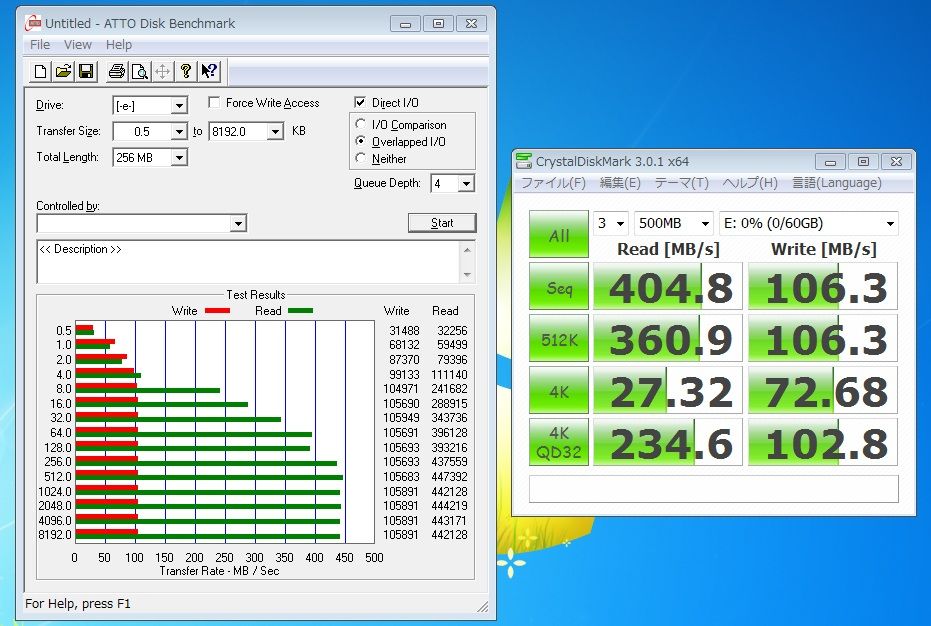This screenshot has height=626, width=931.
Task: Open the View menu in ATTO
Action: coord(77,45)
